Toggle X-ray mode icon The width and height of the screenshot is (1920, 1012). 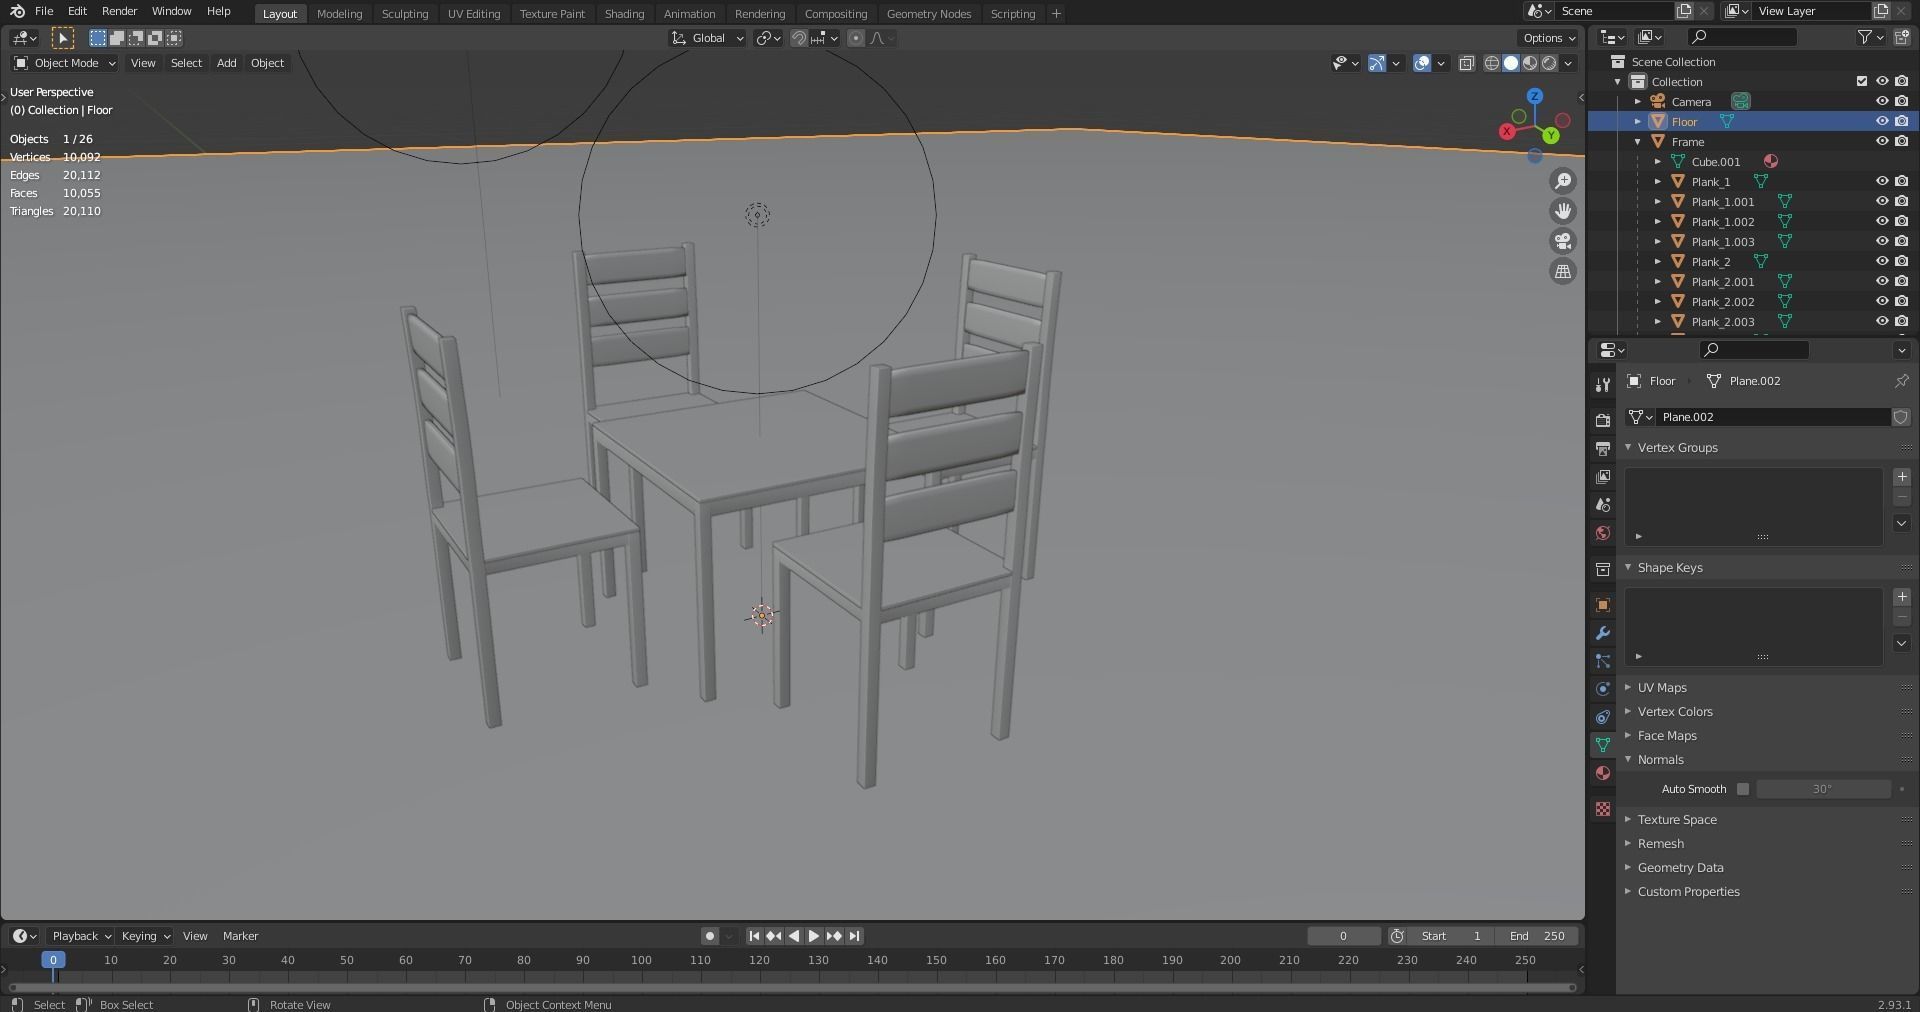point(1467,63)
